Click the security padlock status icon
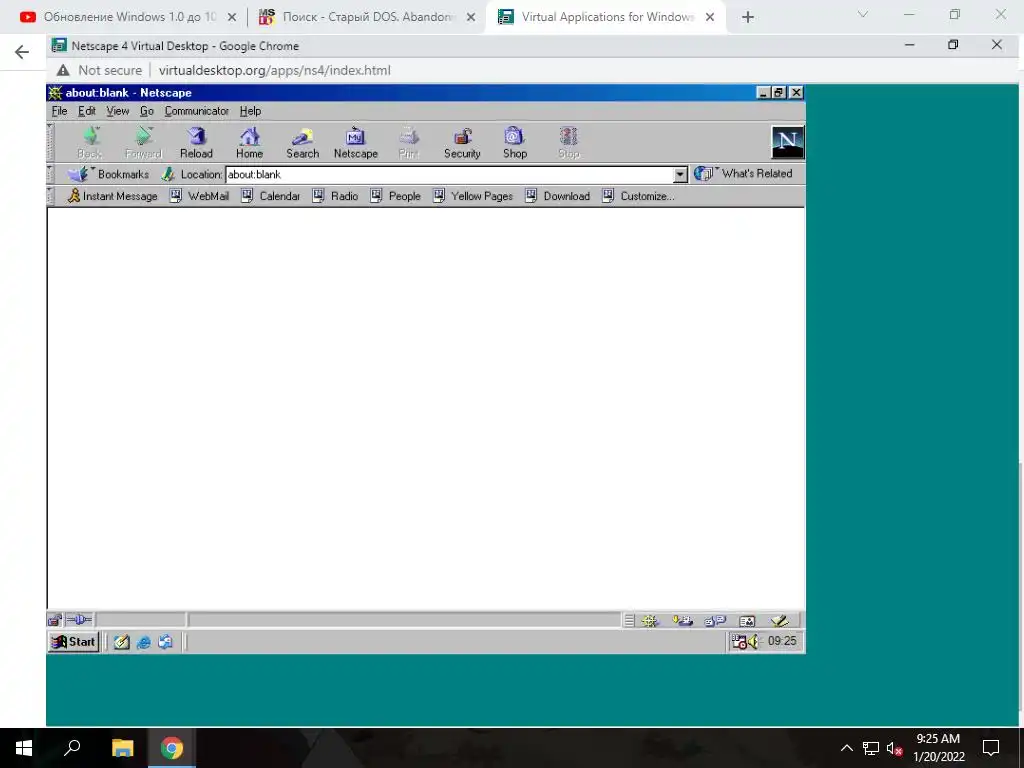The image size is (1024, 768). point(55,620)
